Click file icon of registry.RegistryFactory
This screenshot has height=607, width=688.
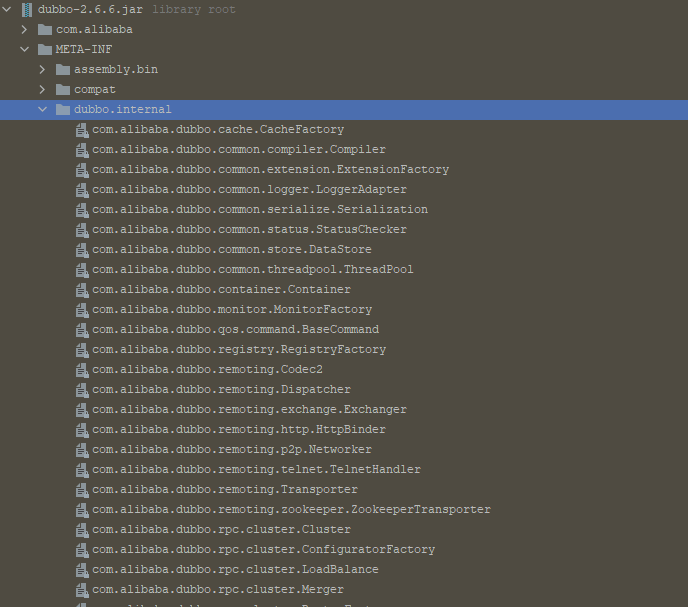click(82, 350)
